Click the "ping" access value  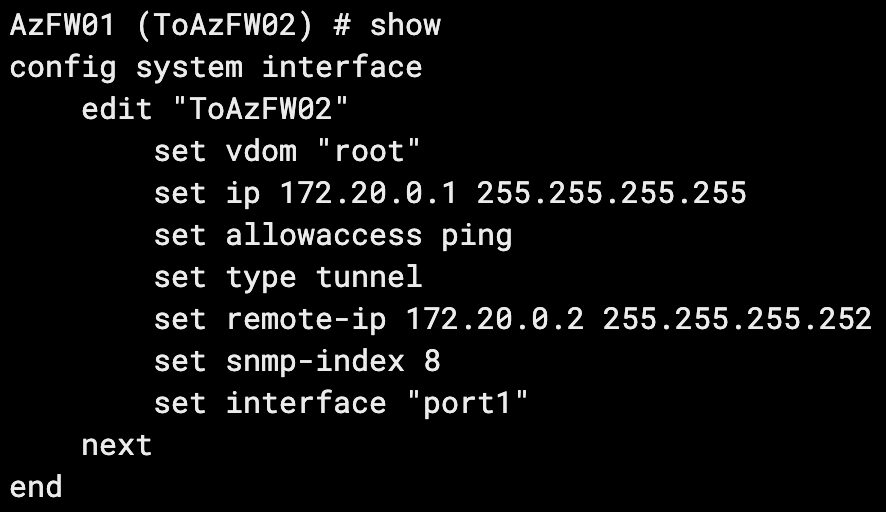[477, 236]
